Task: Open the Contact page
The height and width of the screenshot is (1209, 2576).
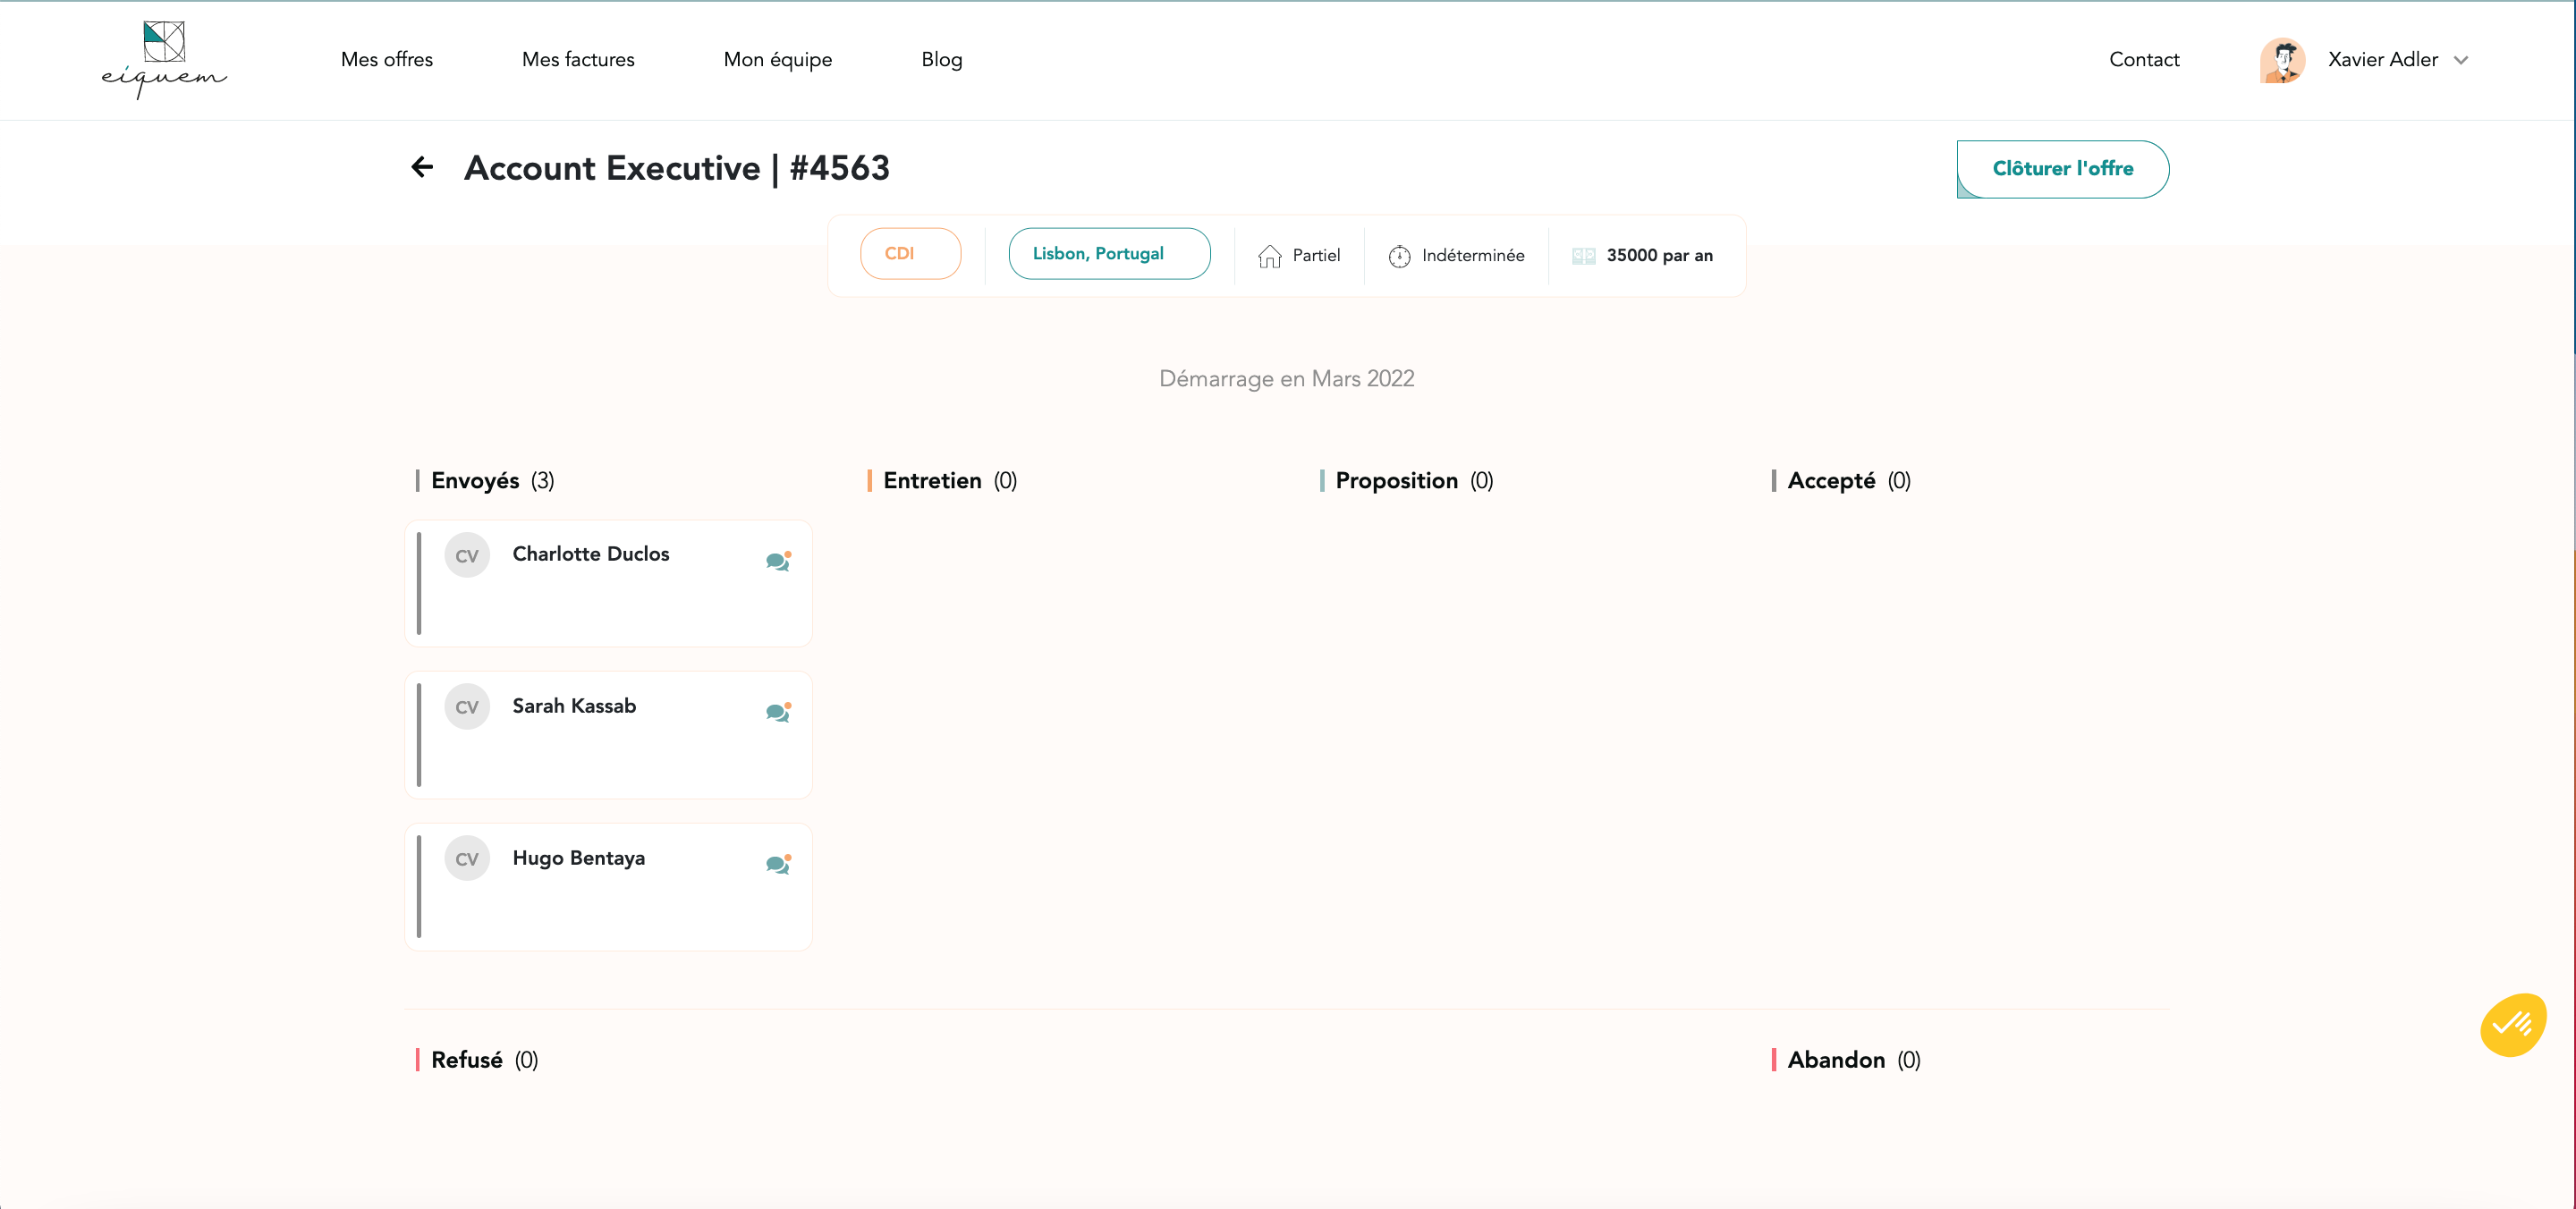Action: [2144, 60]
